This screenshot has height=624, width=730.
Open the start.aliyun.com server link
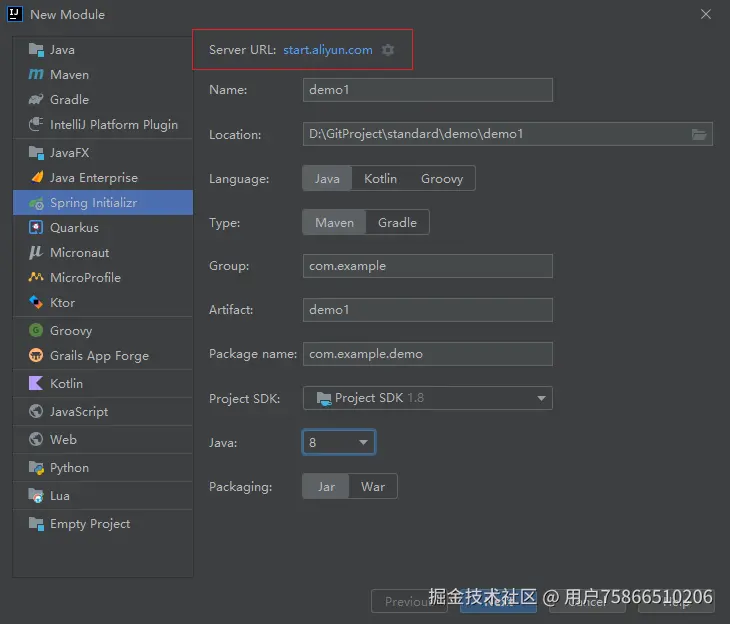point(328,50)
